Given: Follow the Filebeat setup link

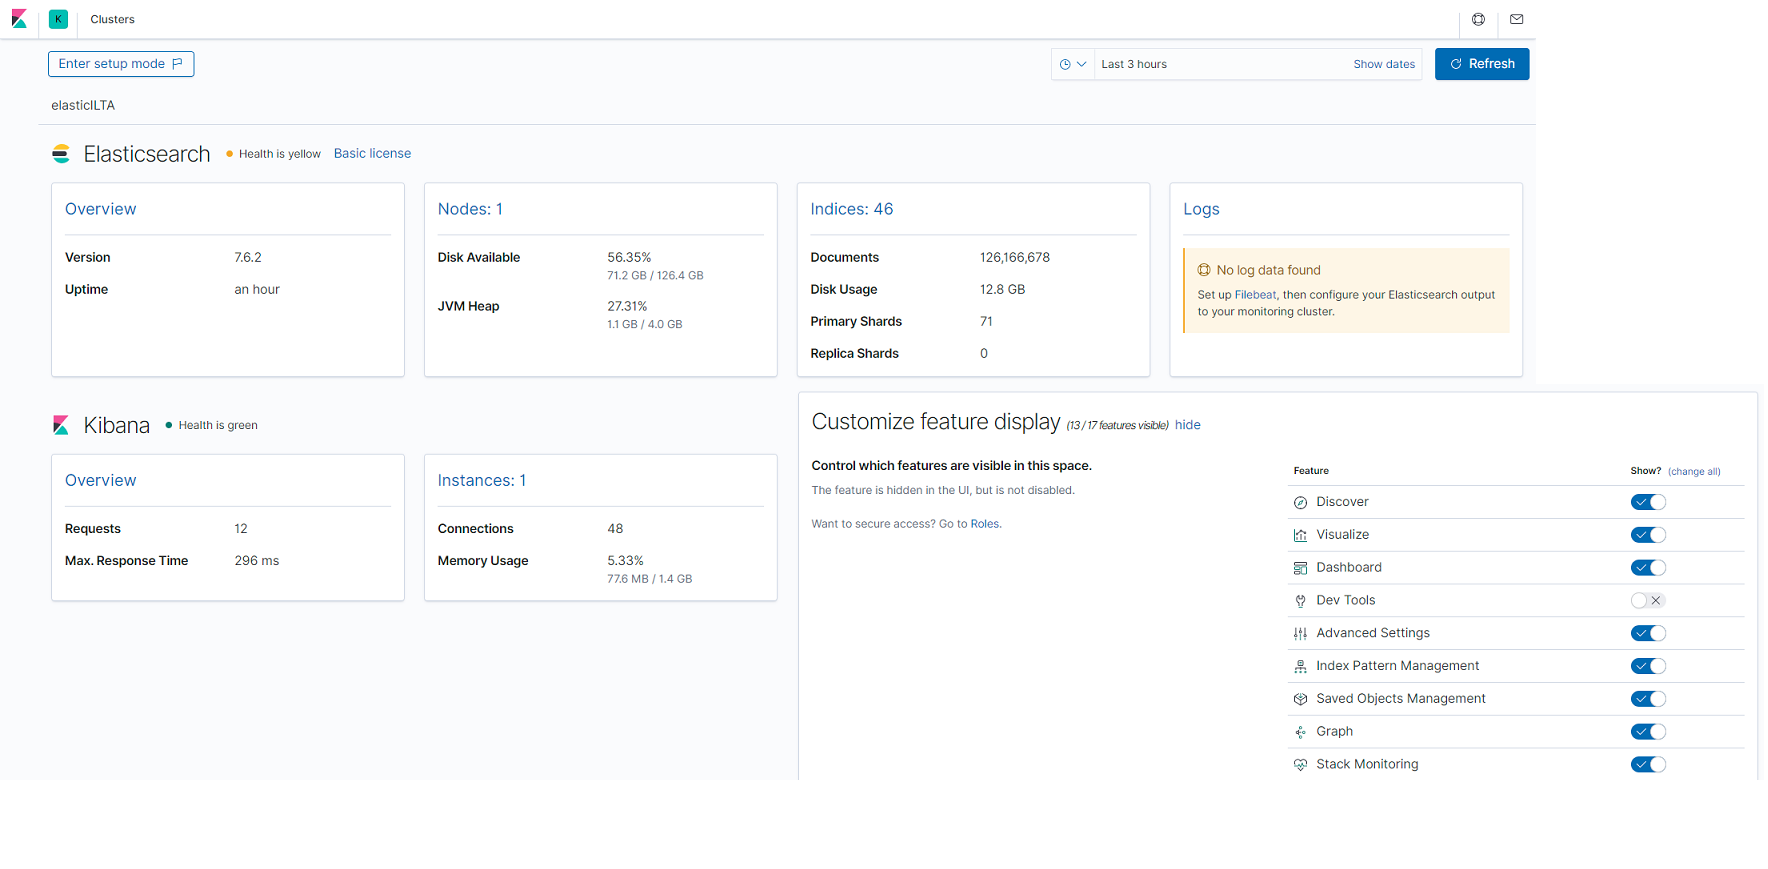Looking at the screenshot, I should tap(1255, 295).
